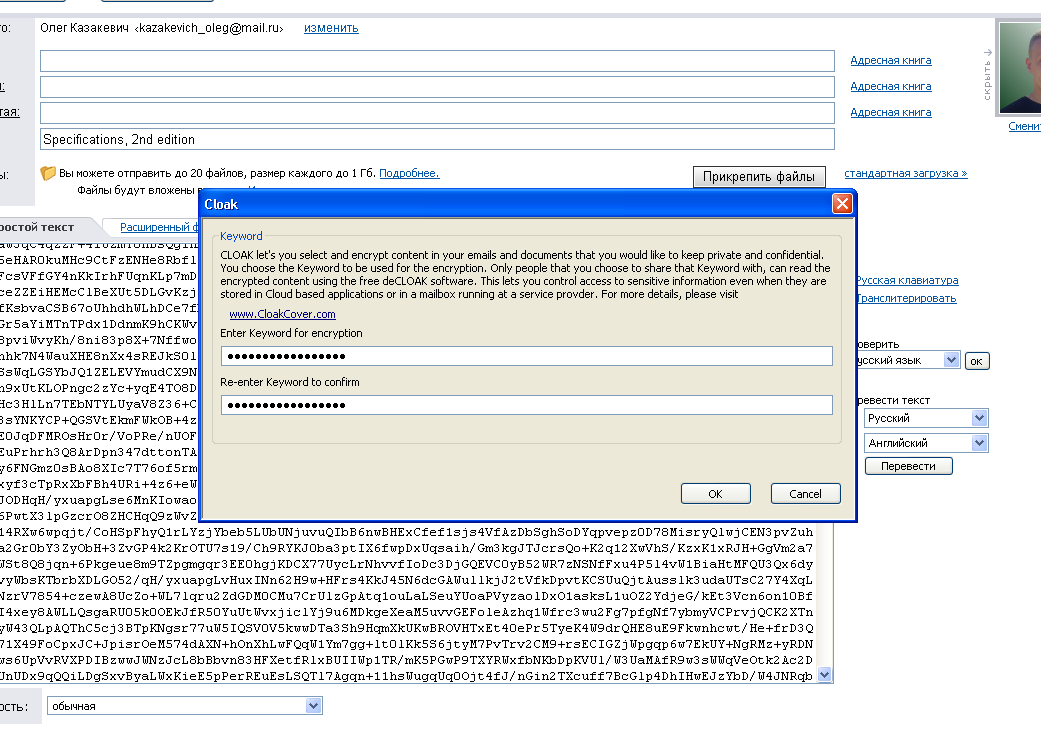The height and width of the screenshot is (736, 1041).
Task: Click the third recipient (hidden copy) field
Action: pyautogui.click(x=437, y=113)
